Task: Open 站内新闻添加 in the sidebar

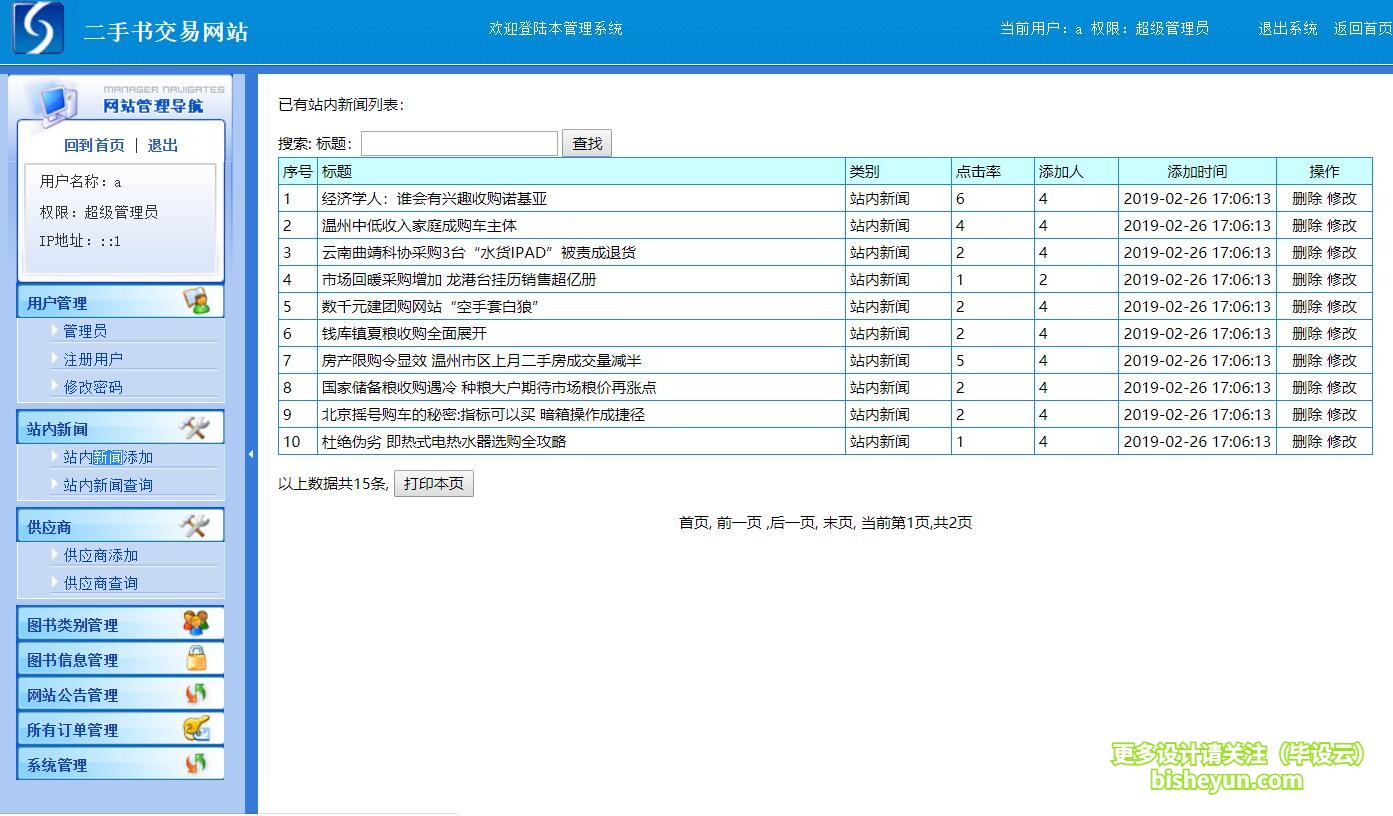Action: click(x=108, y=457)
